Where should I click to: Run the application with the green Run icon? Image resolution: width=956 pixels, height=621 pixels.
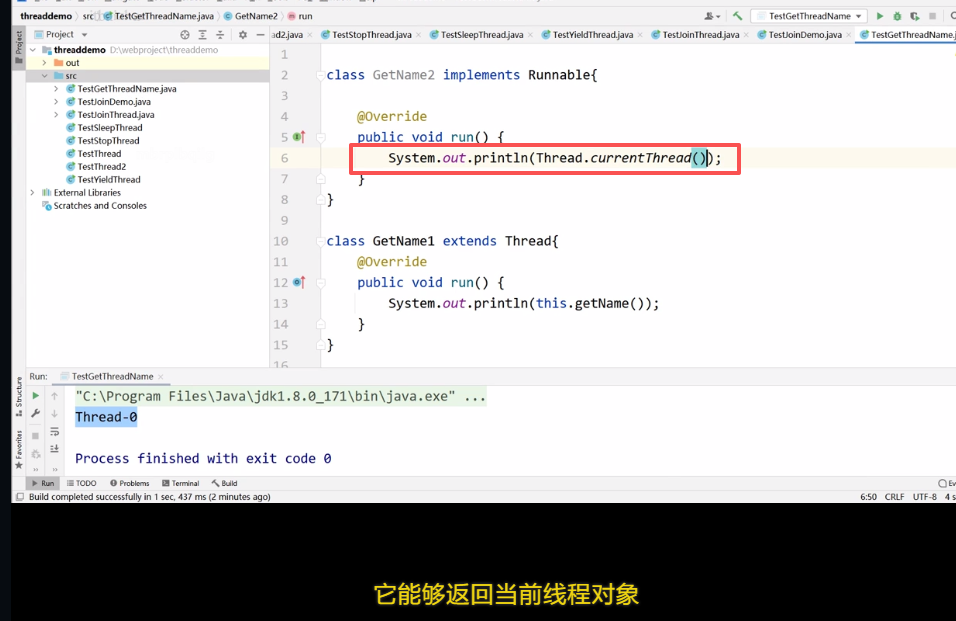point(881,16)
